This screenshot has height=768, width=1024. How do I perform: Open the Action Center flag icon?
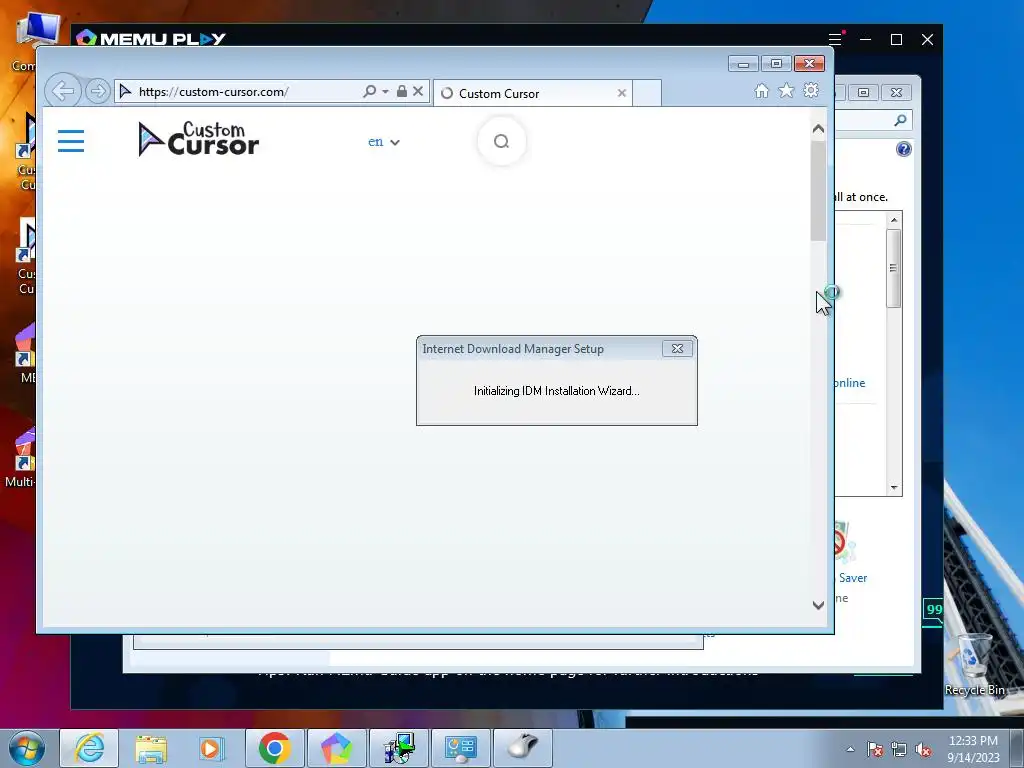pos(875,749)
